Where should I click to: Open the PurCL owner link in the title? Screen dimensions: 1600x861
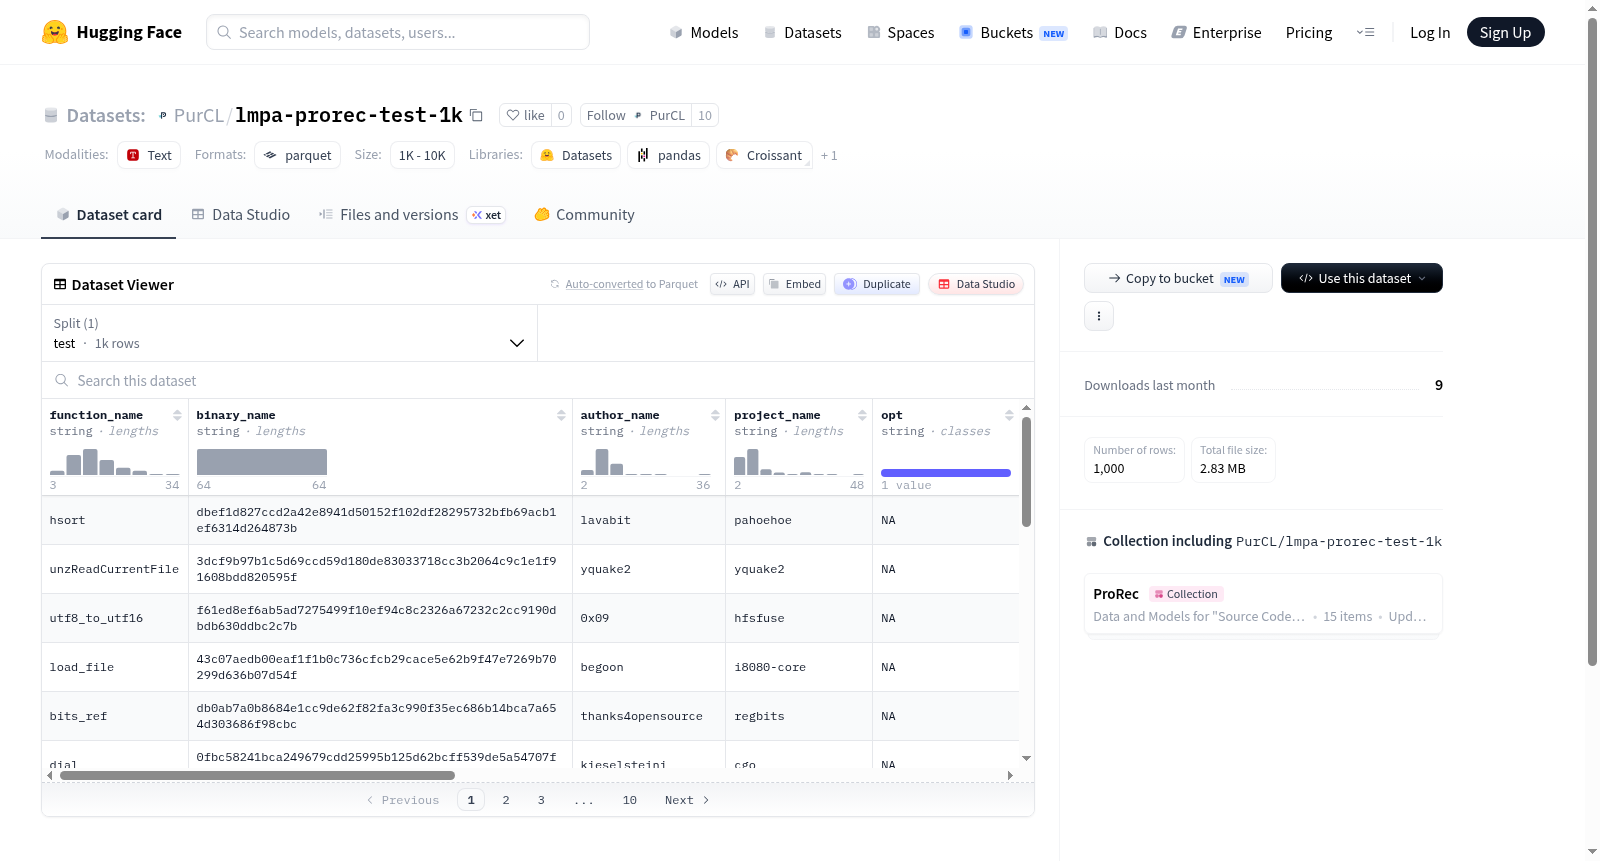pyautogui.click(x=198, y=116)
